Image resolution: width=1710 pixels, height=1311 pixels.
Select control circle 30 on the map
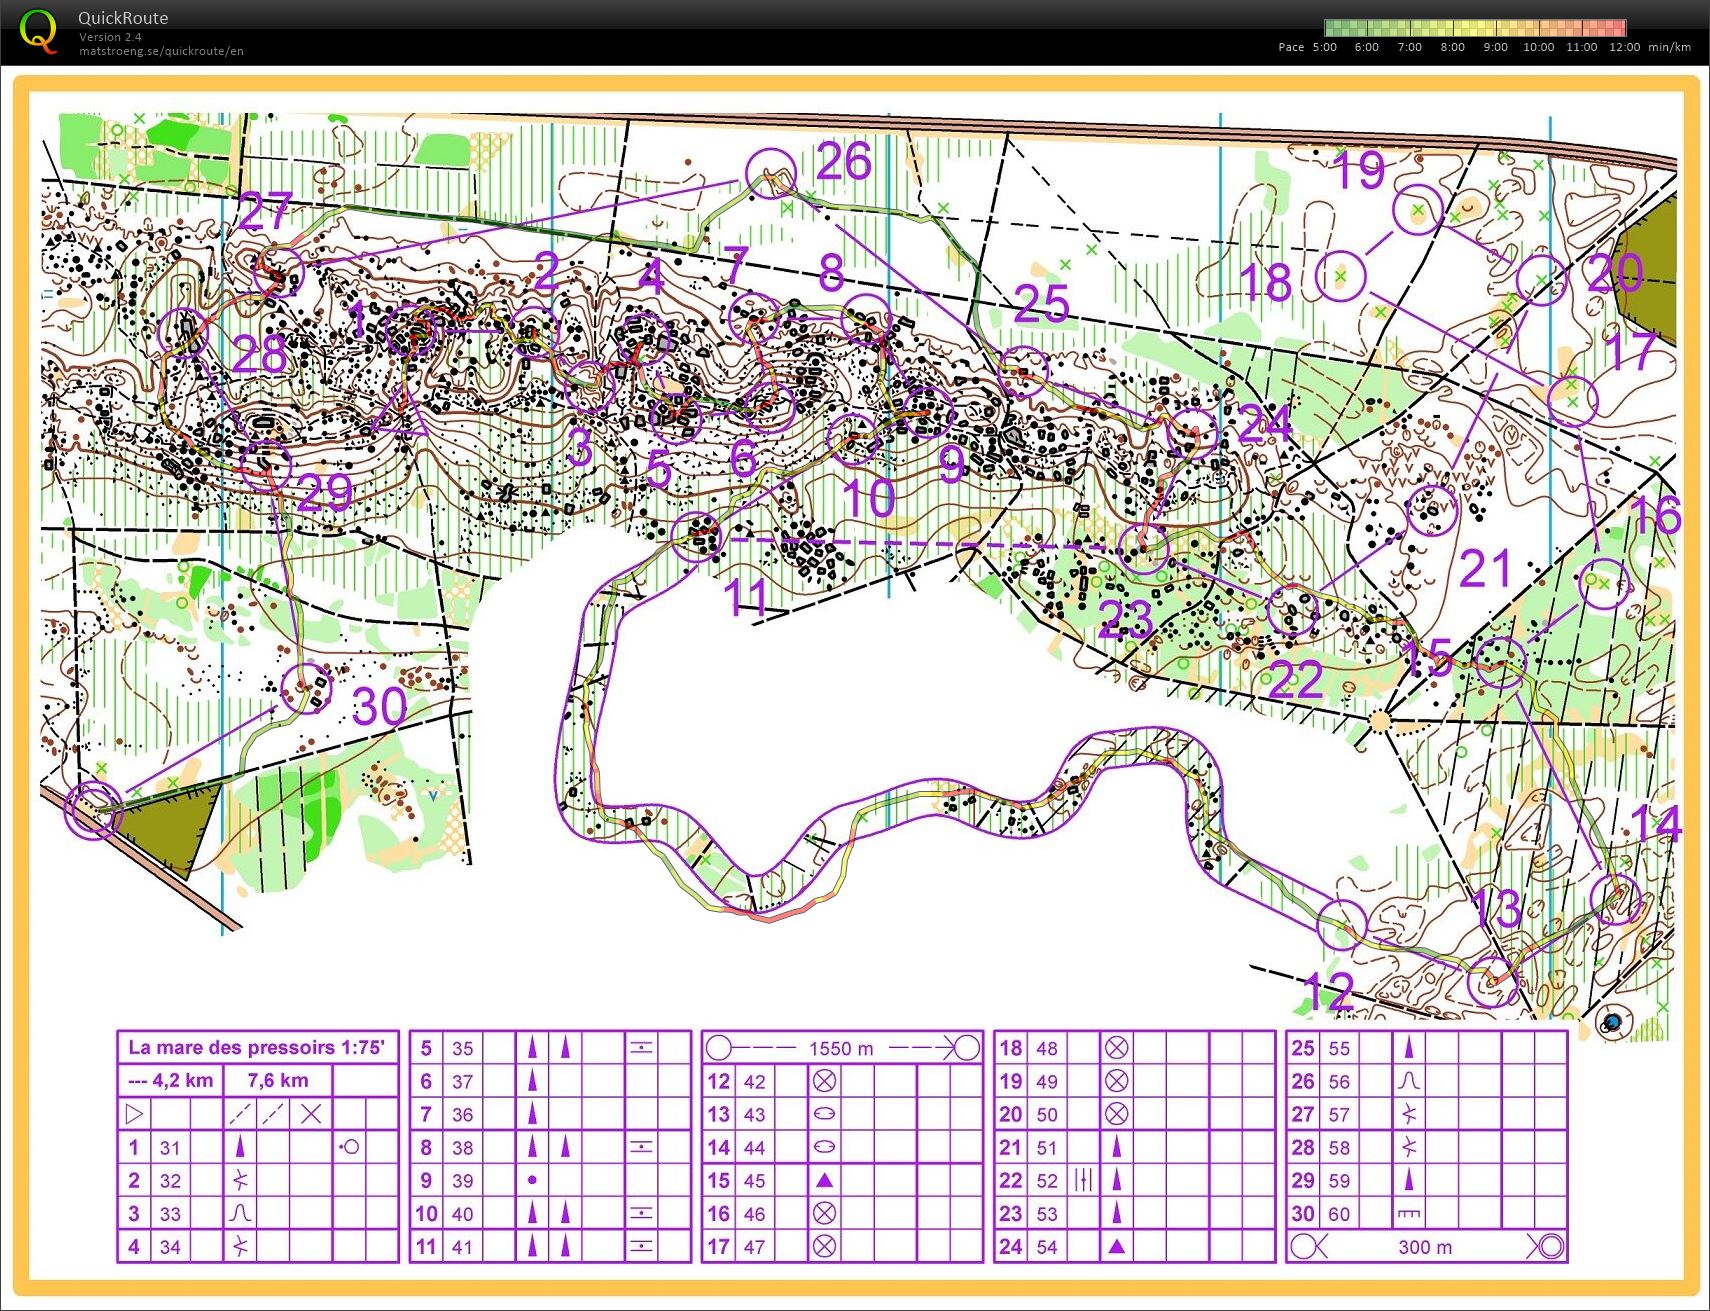306,687
